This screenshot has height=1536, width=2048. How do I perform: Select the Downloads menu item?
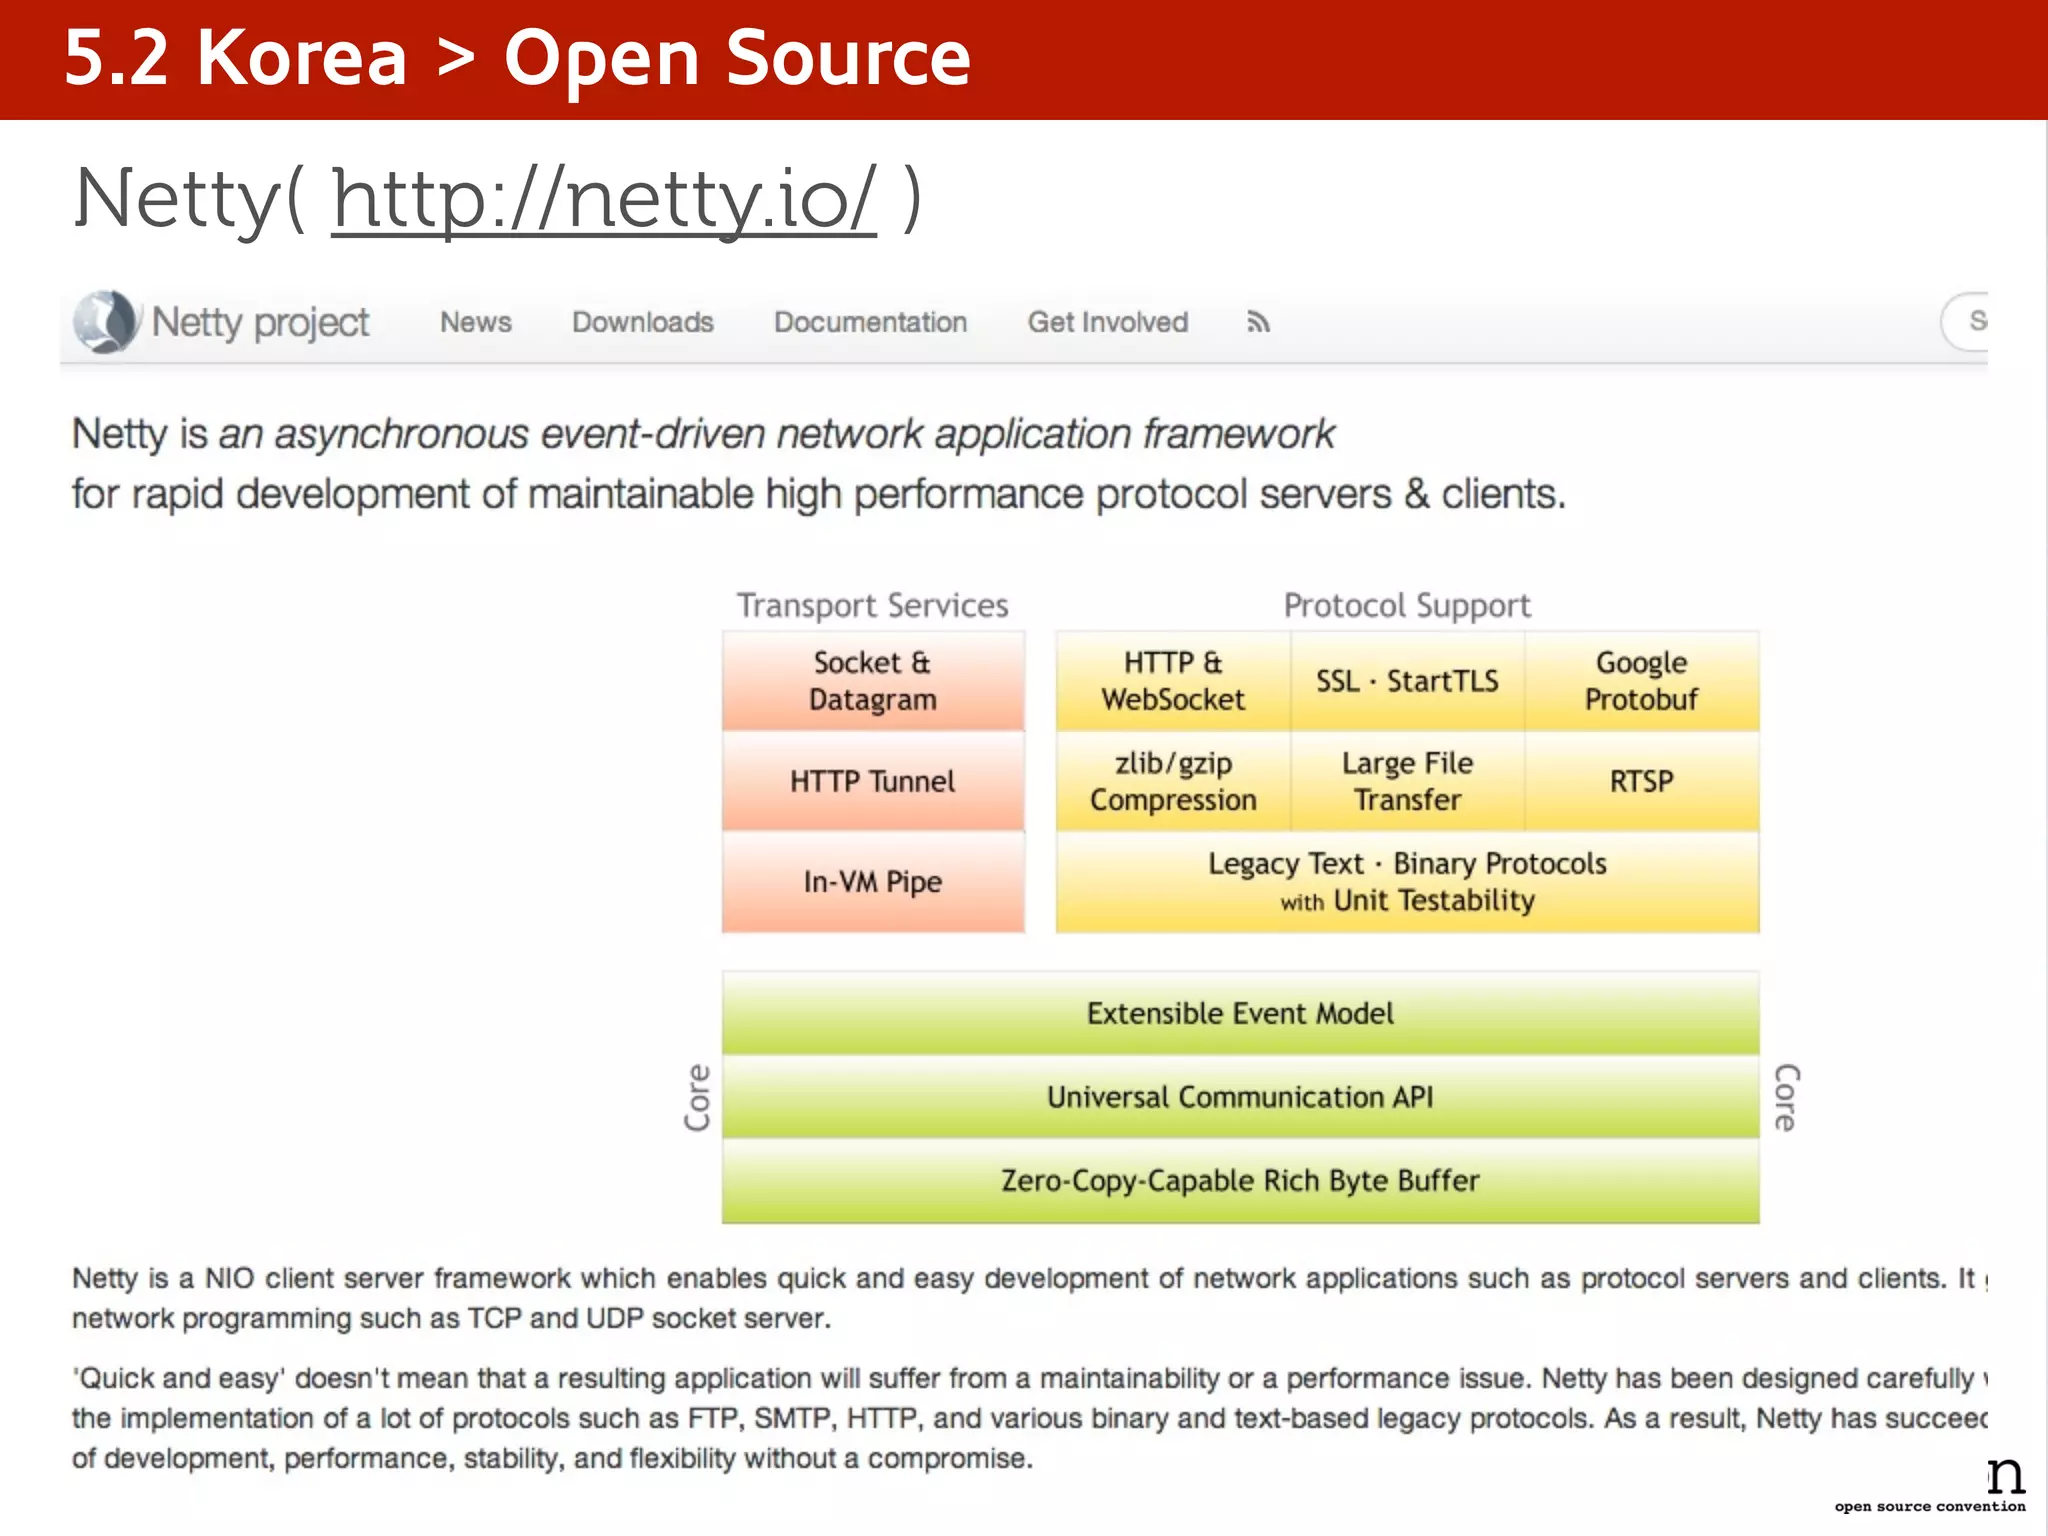[x=643, y=322]
